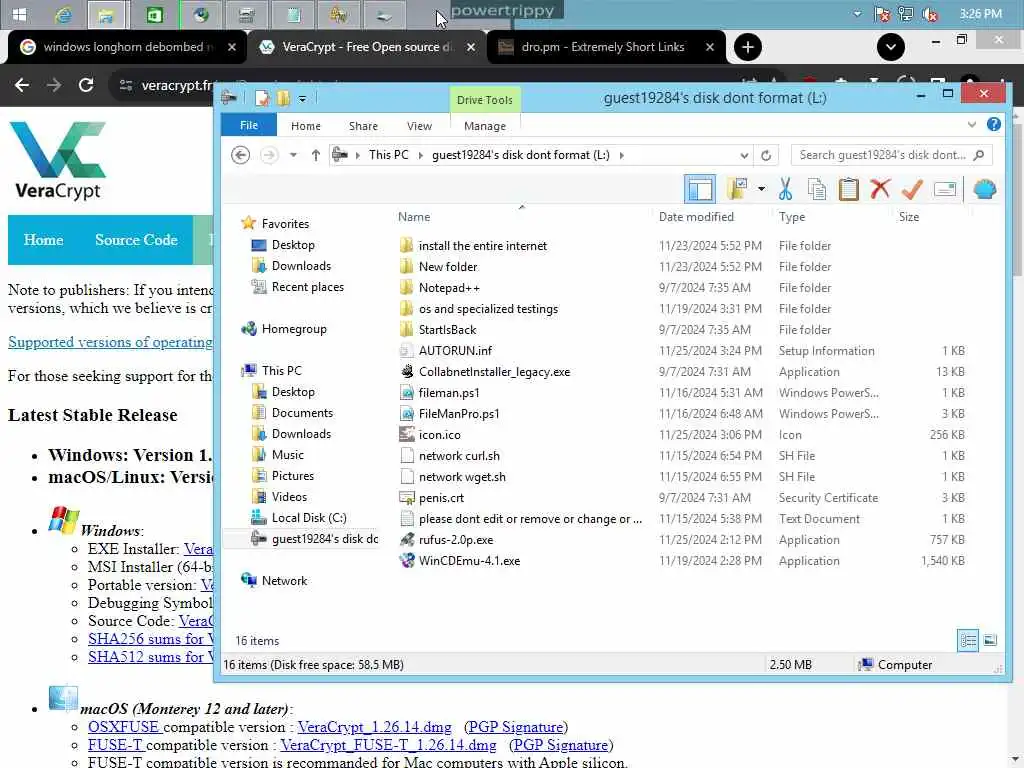Viewport: 1024px width, 768px height.
Task: Click the properties icon in quick access toolbar
Action: 262,99
